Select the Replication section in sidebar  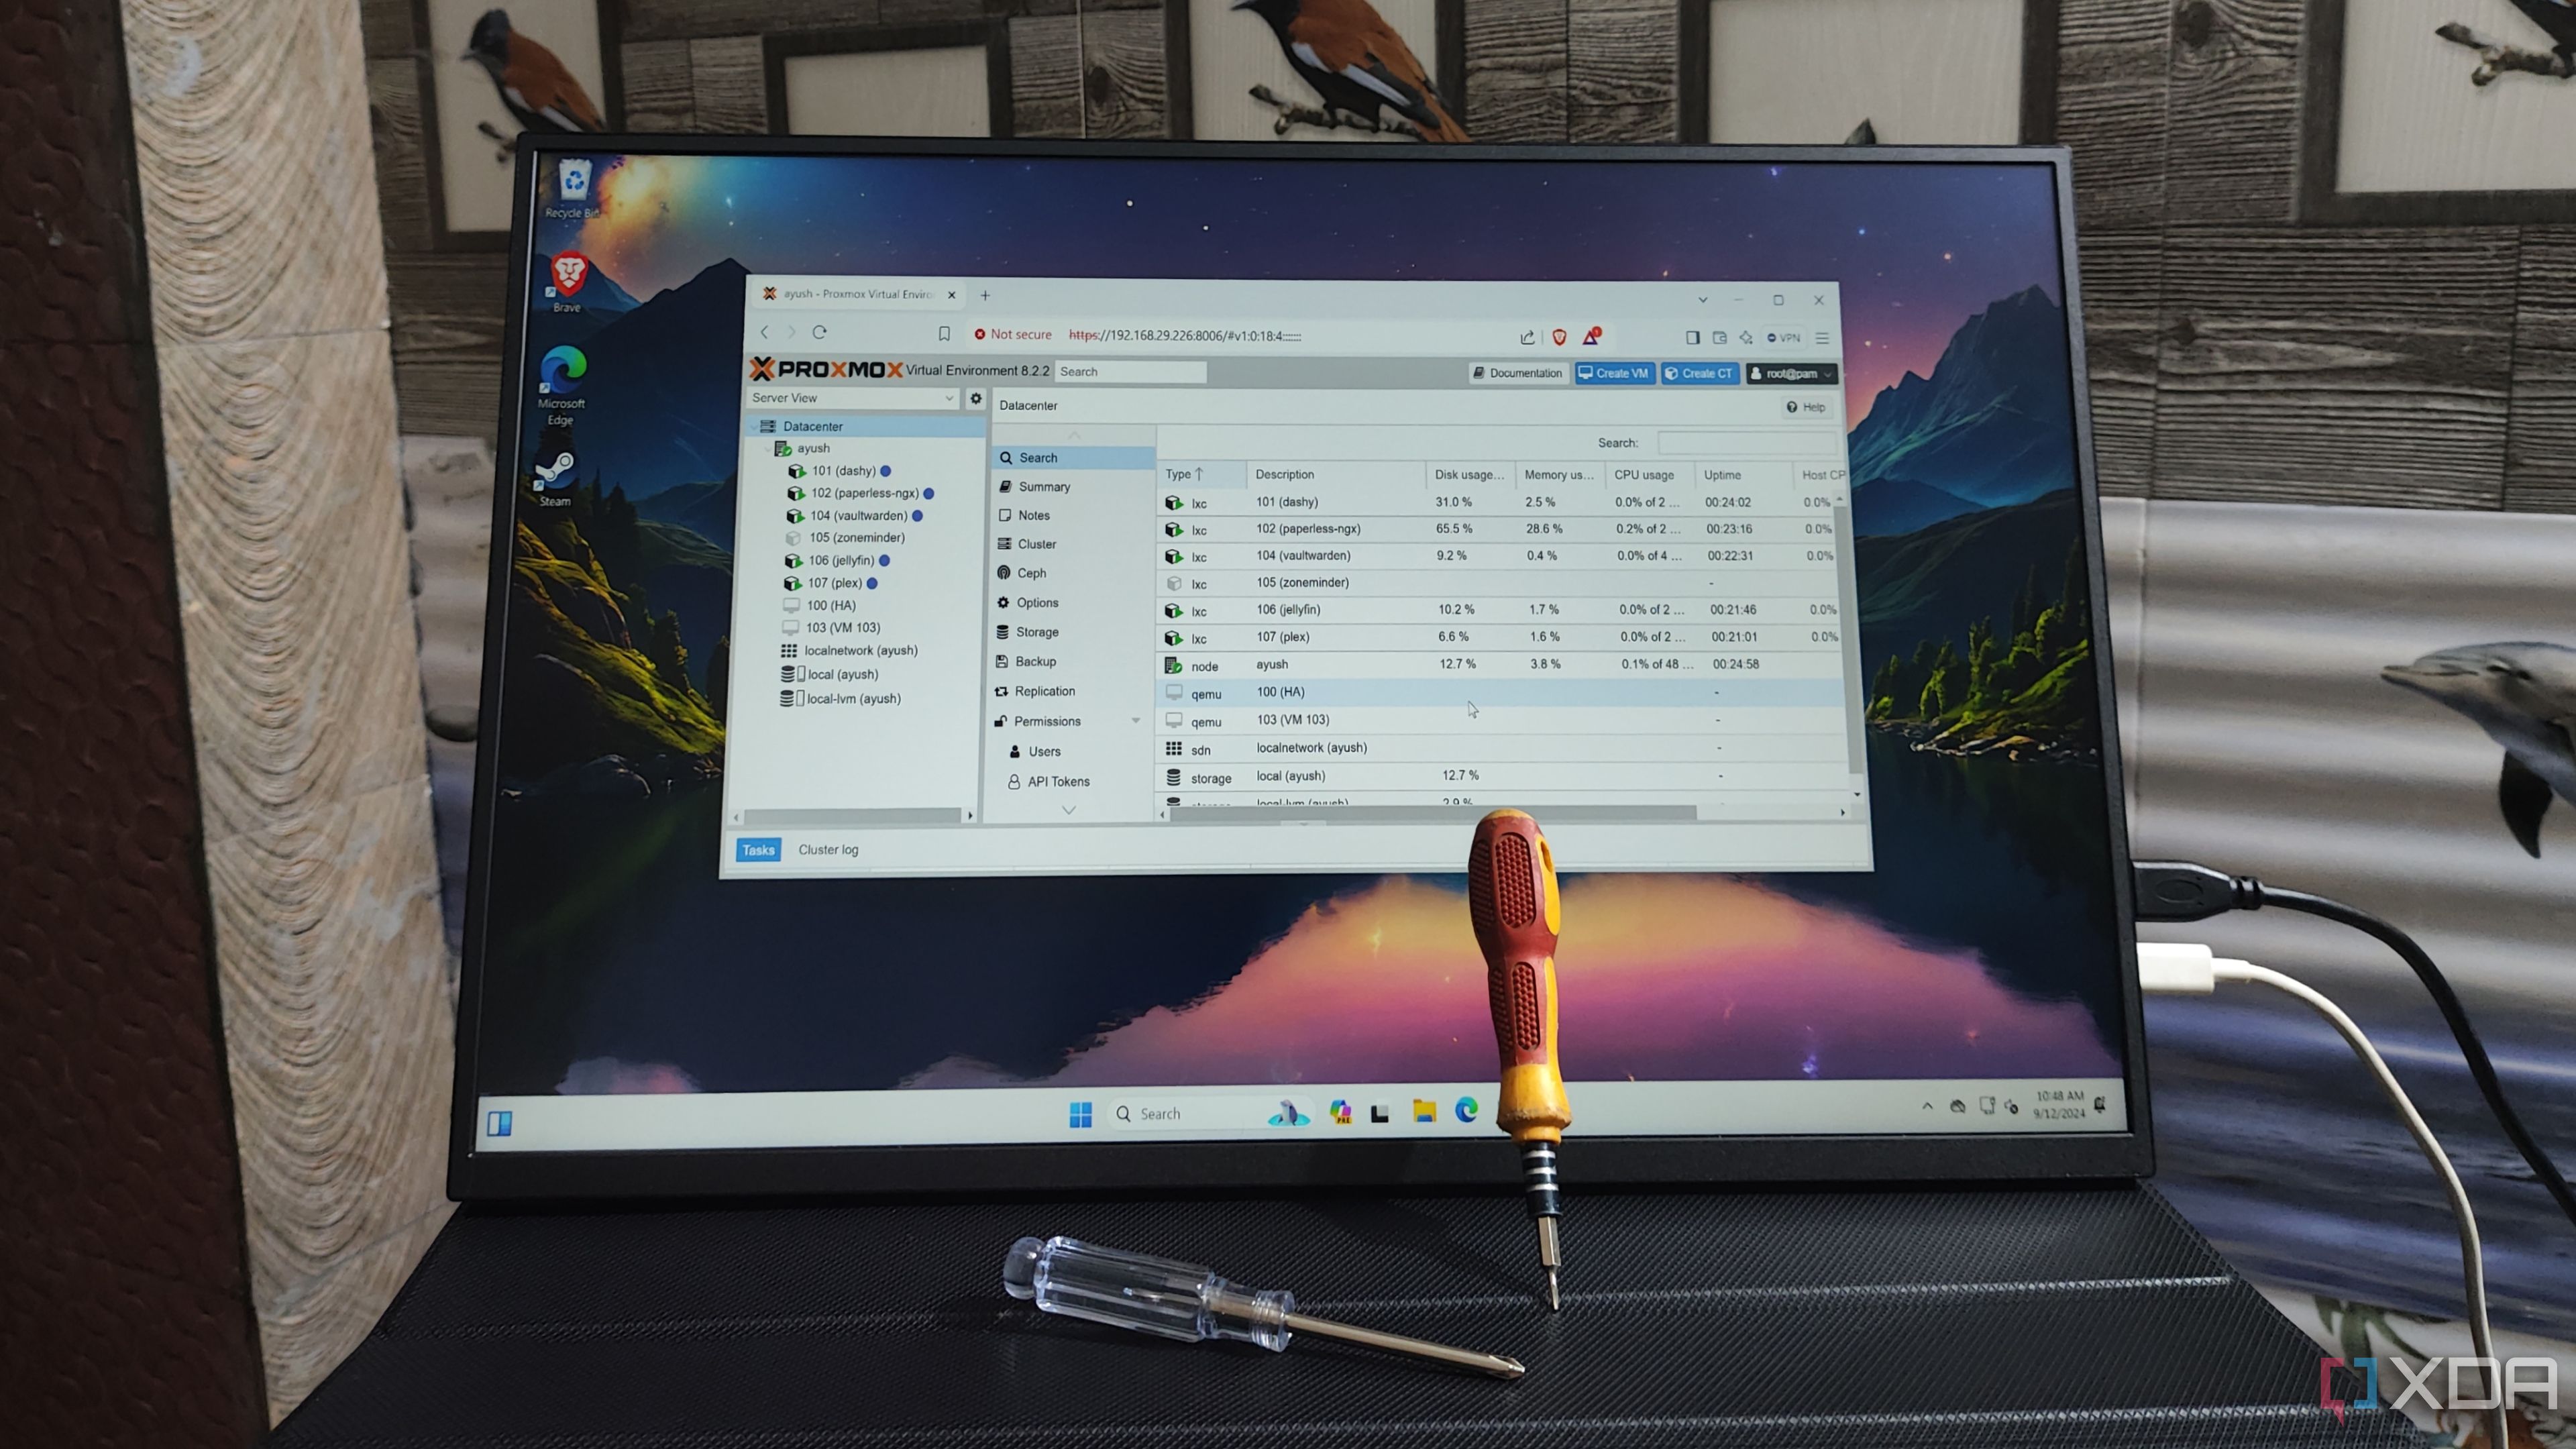pyautogui.click(x=1046, y=690)
